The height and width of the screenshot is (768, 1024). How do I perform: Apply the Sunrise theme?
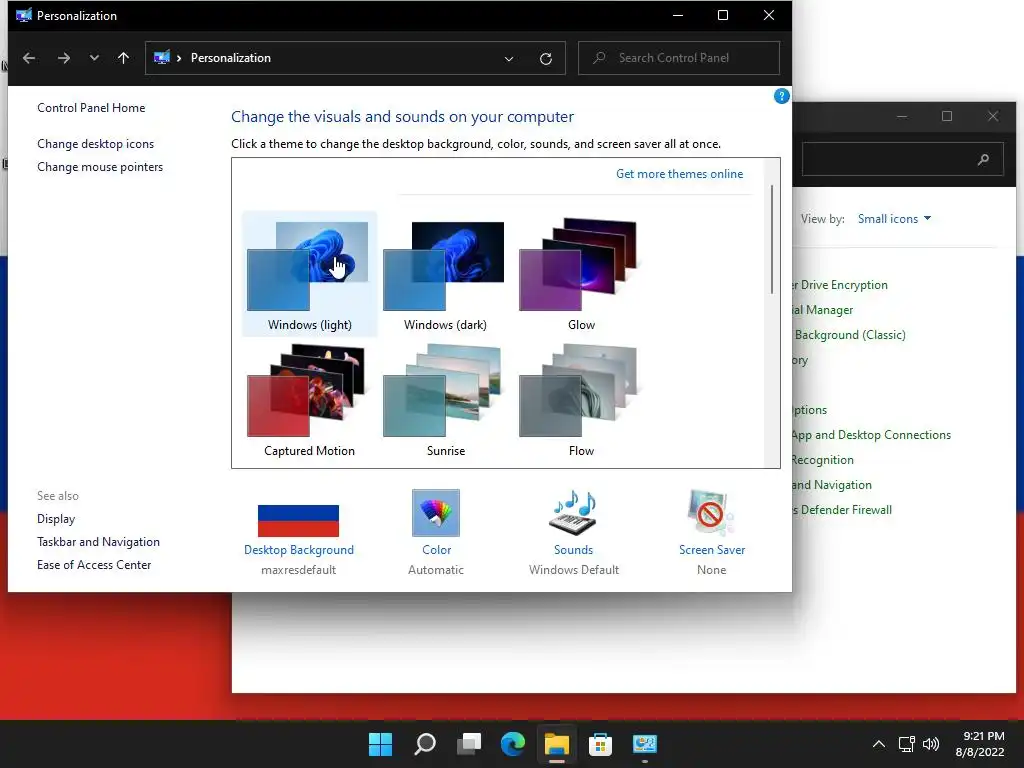point(445,400)
